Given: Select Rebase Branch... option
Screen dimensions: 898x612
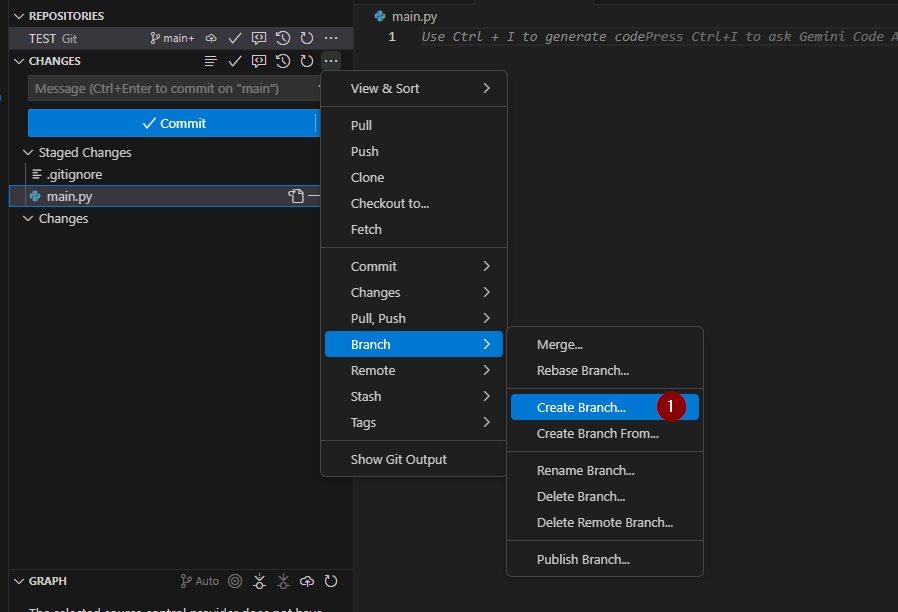Looking at the screenshot, I should point(605,371).
